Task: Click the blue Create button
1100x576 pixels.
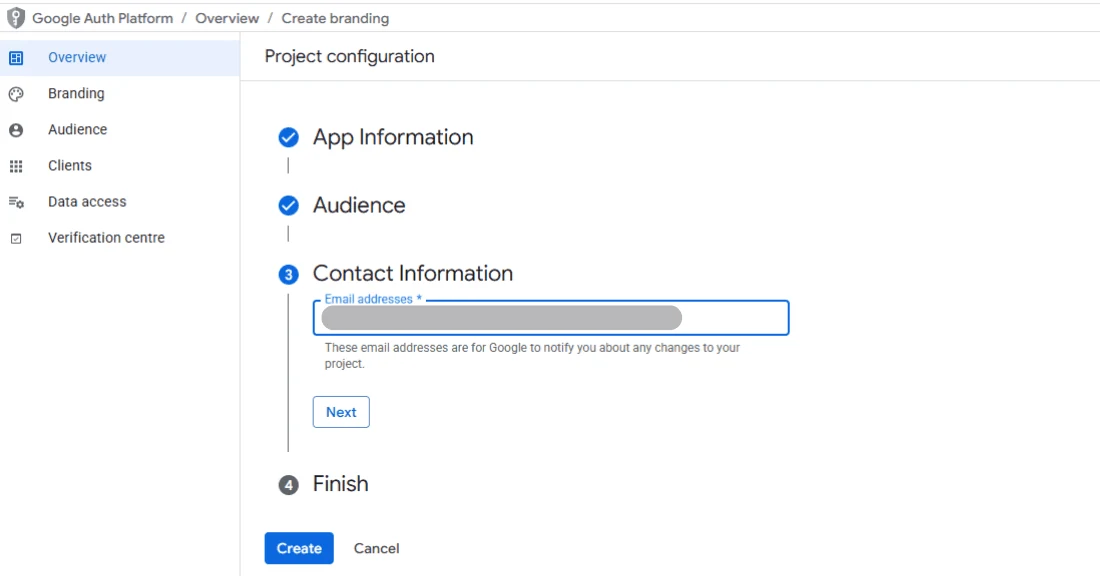Action: (299, 548)
